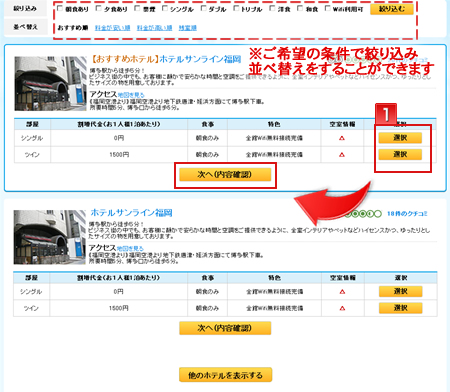Open 地図を見る in the recommended hotel card

131,95
